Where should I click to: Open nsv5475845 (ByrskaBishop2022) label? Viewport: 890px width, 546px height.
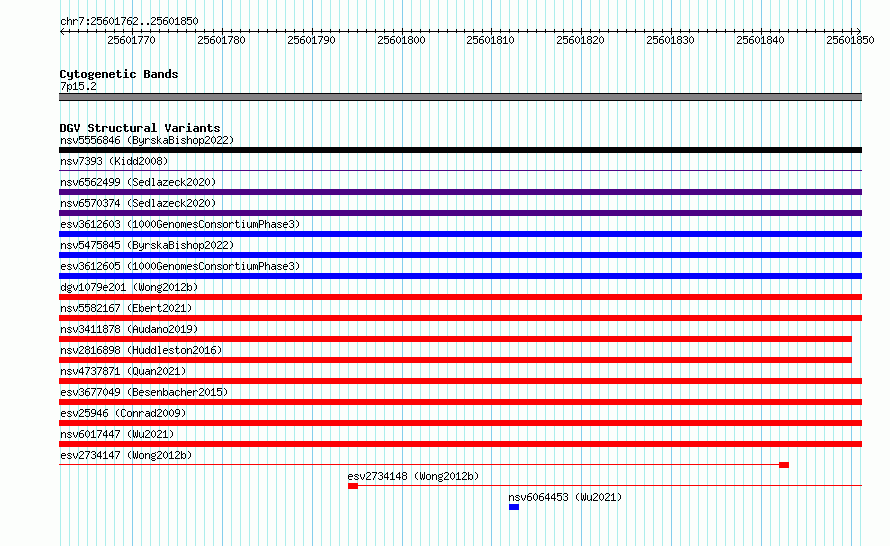tap(147, 245)
